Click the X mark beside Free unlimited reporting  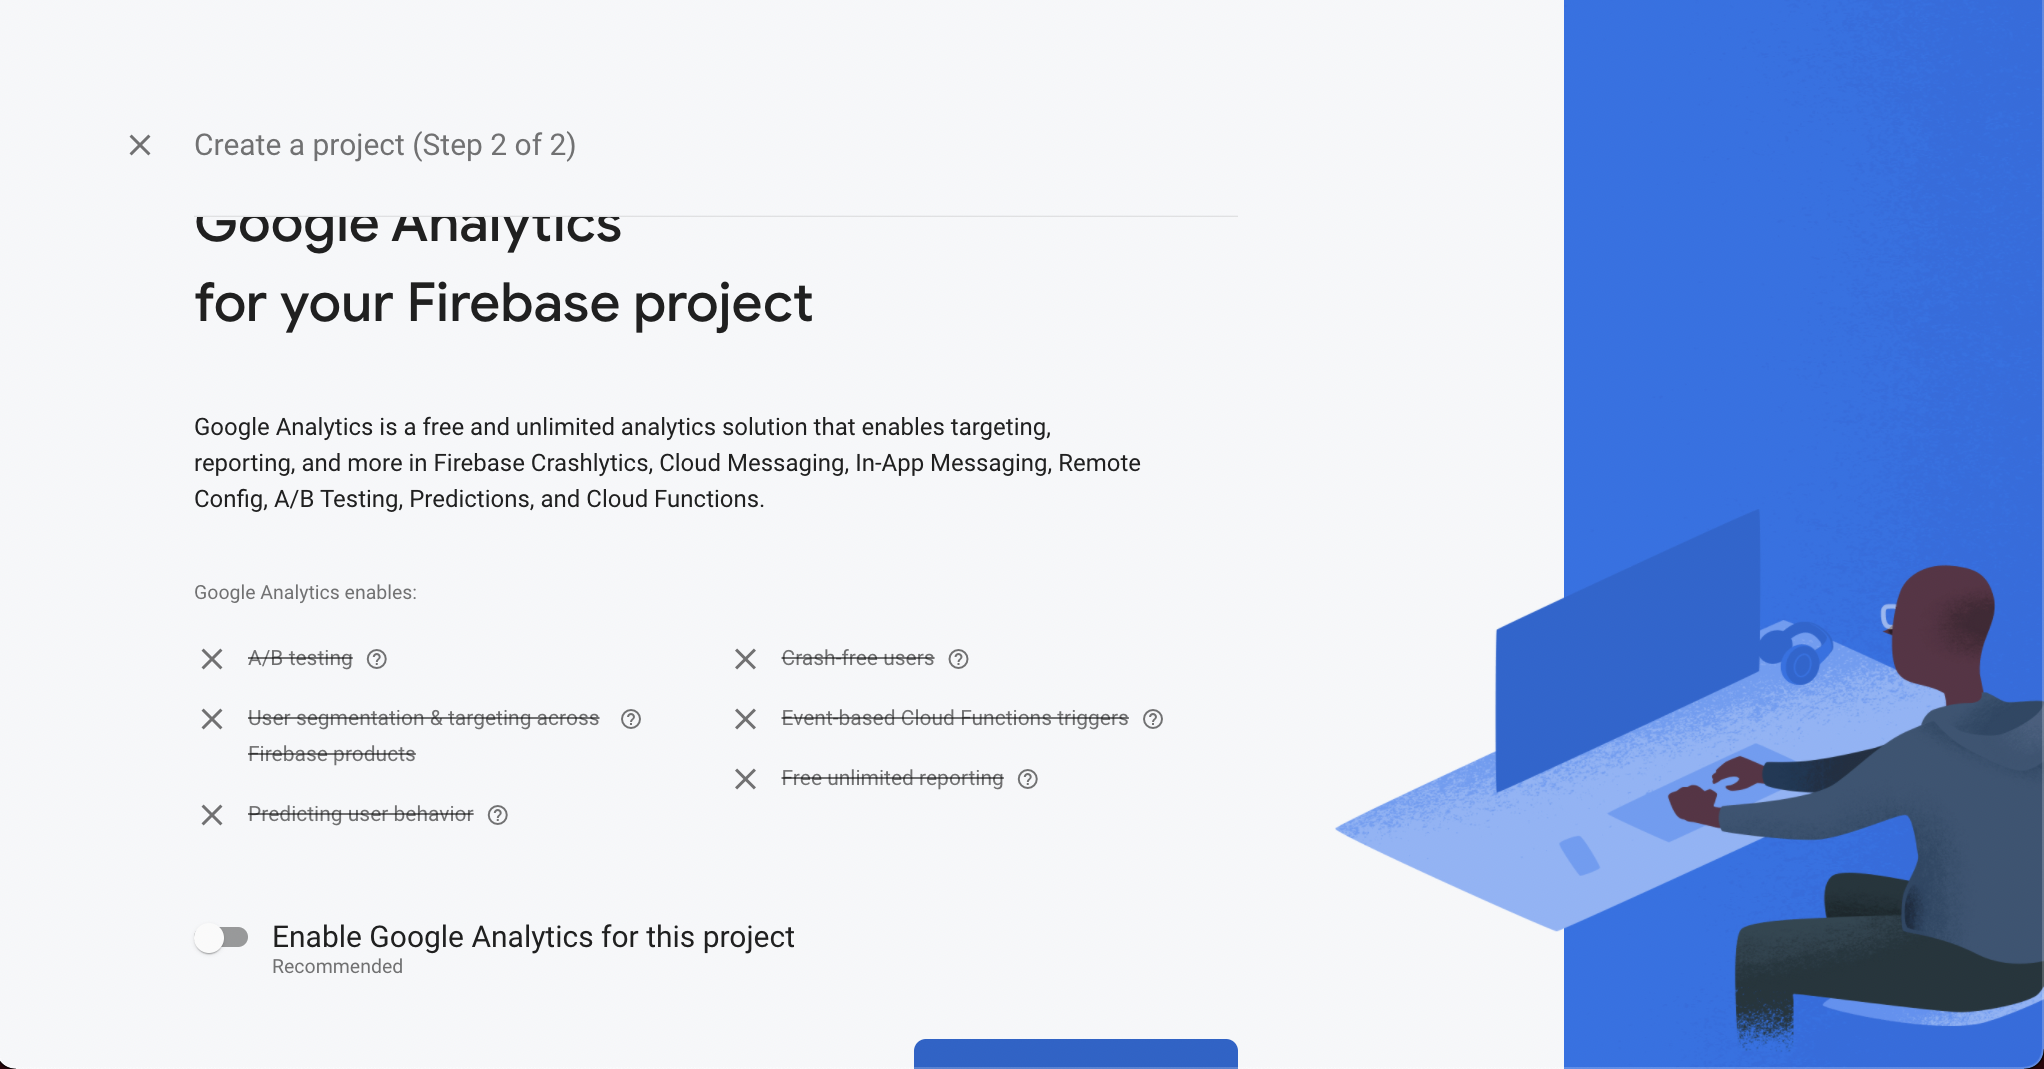[745, 779]
